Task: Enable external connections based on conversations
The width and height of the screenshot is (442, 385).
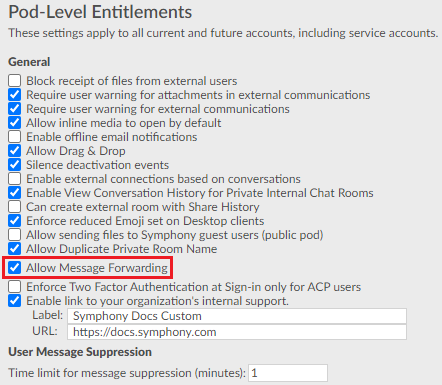Action: pos(15,179)
